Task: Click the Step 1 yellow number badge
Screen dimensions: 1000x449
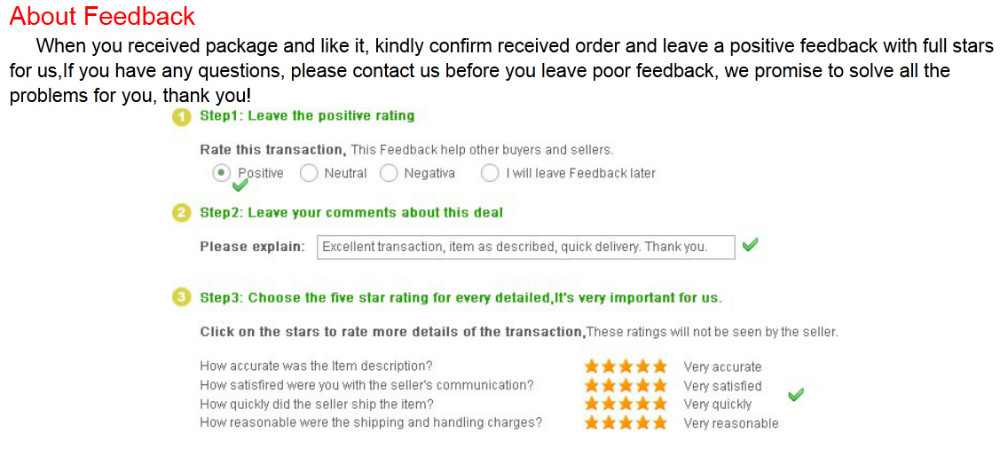Action: point(182,117)
